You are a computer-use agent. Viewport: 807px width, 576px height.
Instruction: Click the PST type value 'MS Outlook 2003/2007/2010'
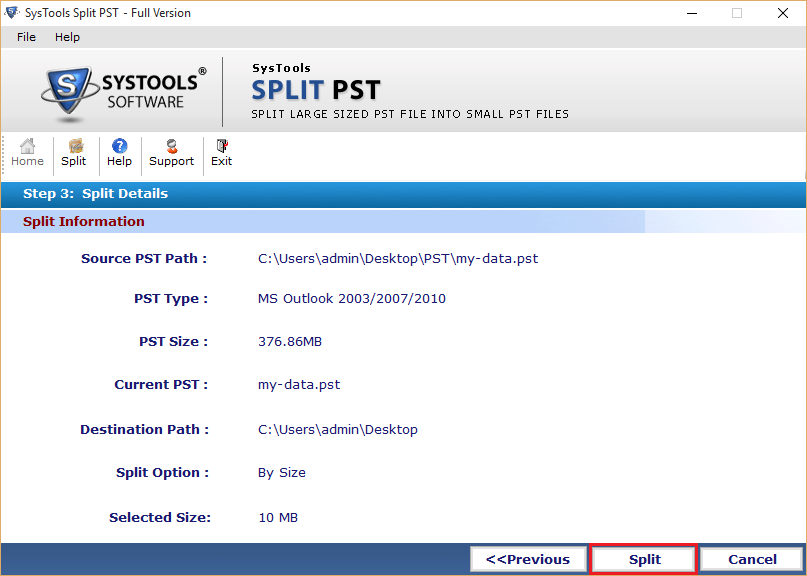coord(352,299)
